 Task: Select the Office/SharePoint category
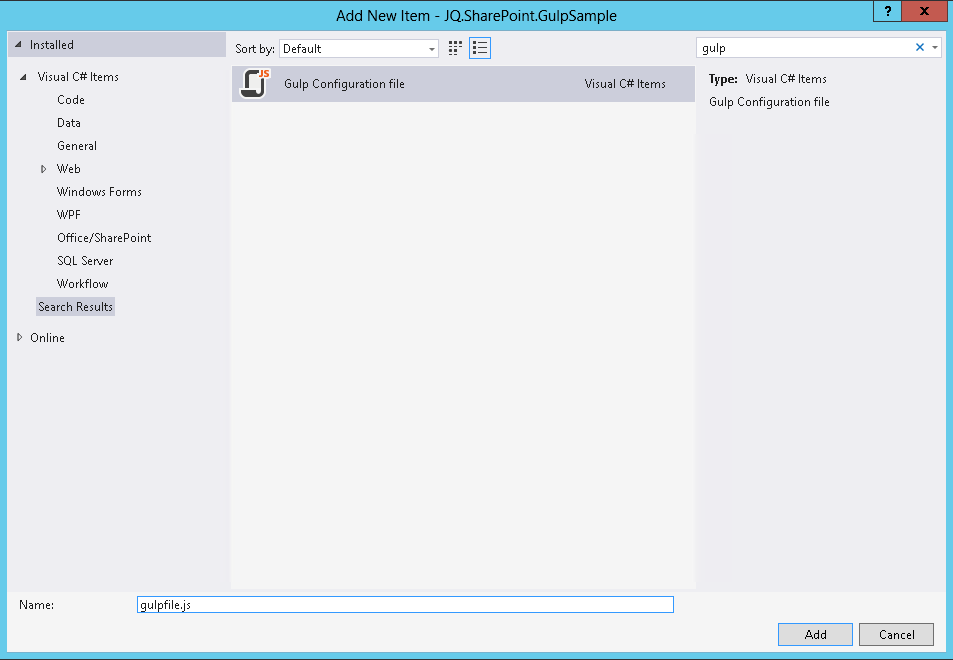tap(104, 238)
